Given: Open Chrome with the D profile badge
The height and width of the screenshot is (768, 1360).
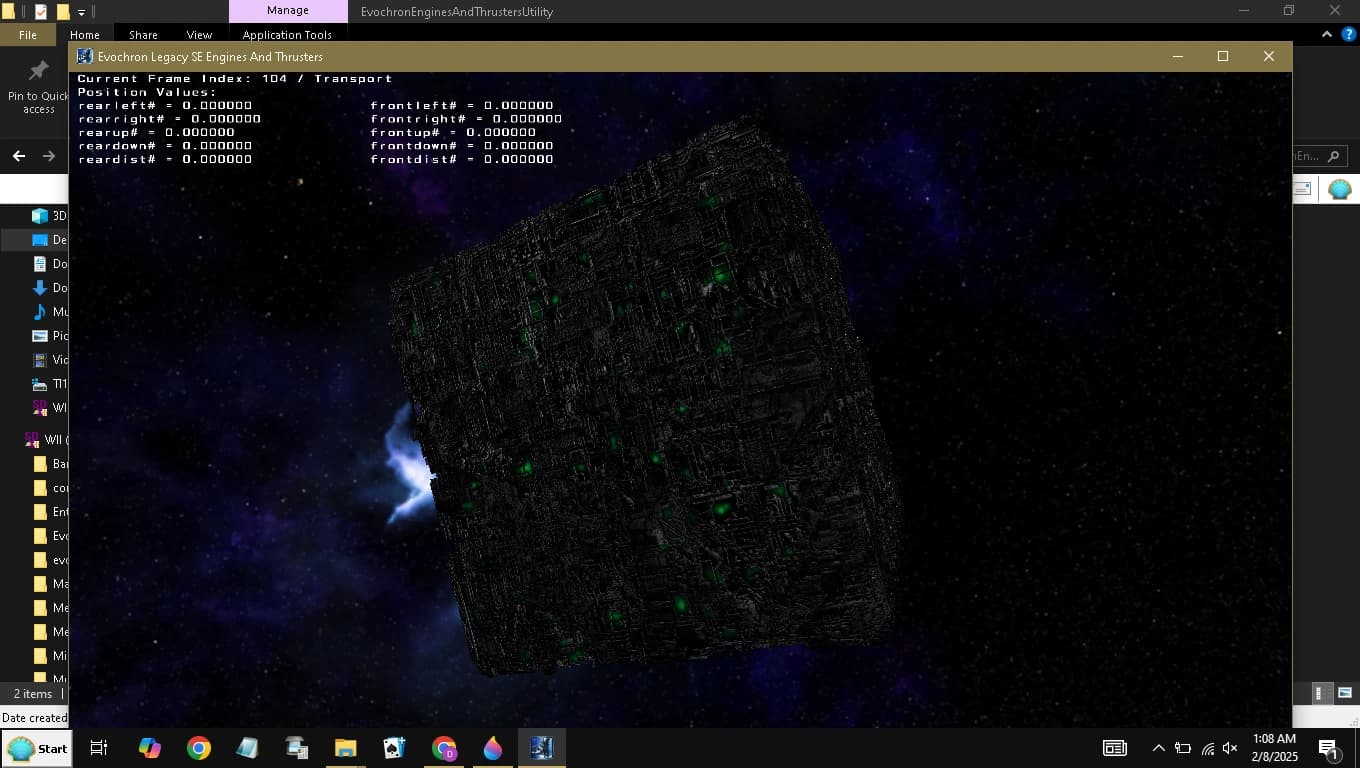Looking at the screenshot, I should coord(443,748).
